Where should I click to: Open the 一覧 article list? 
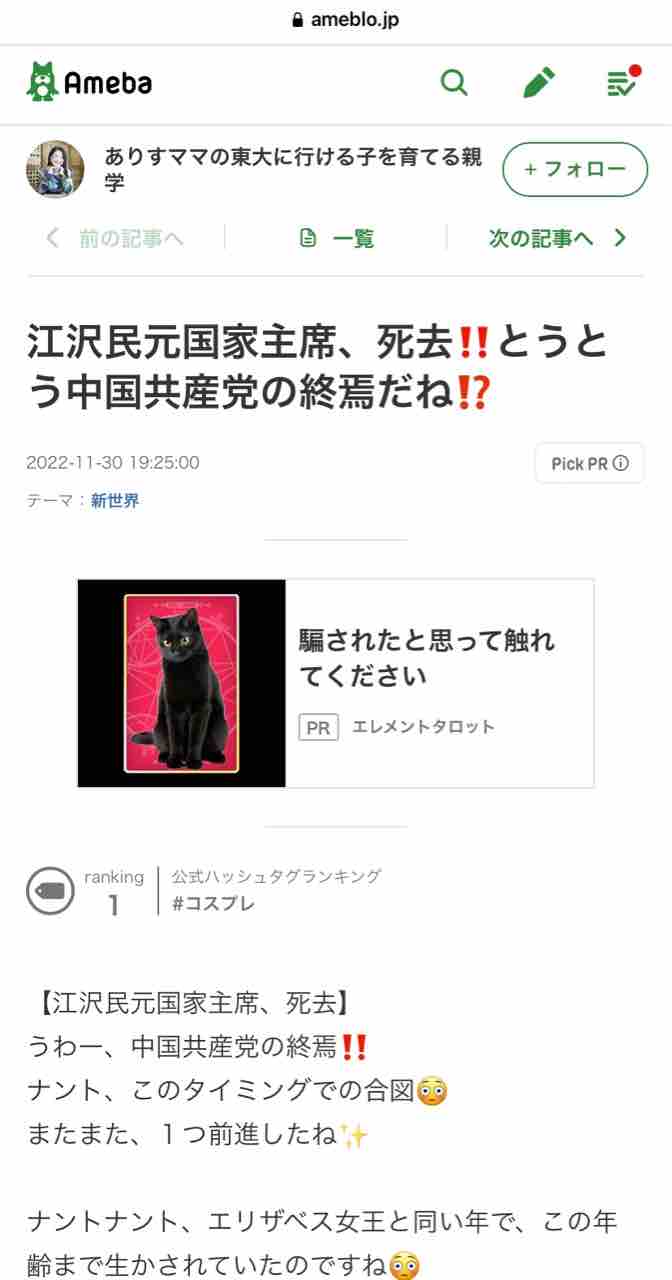pyautogui.click(x=336, y=238)
